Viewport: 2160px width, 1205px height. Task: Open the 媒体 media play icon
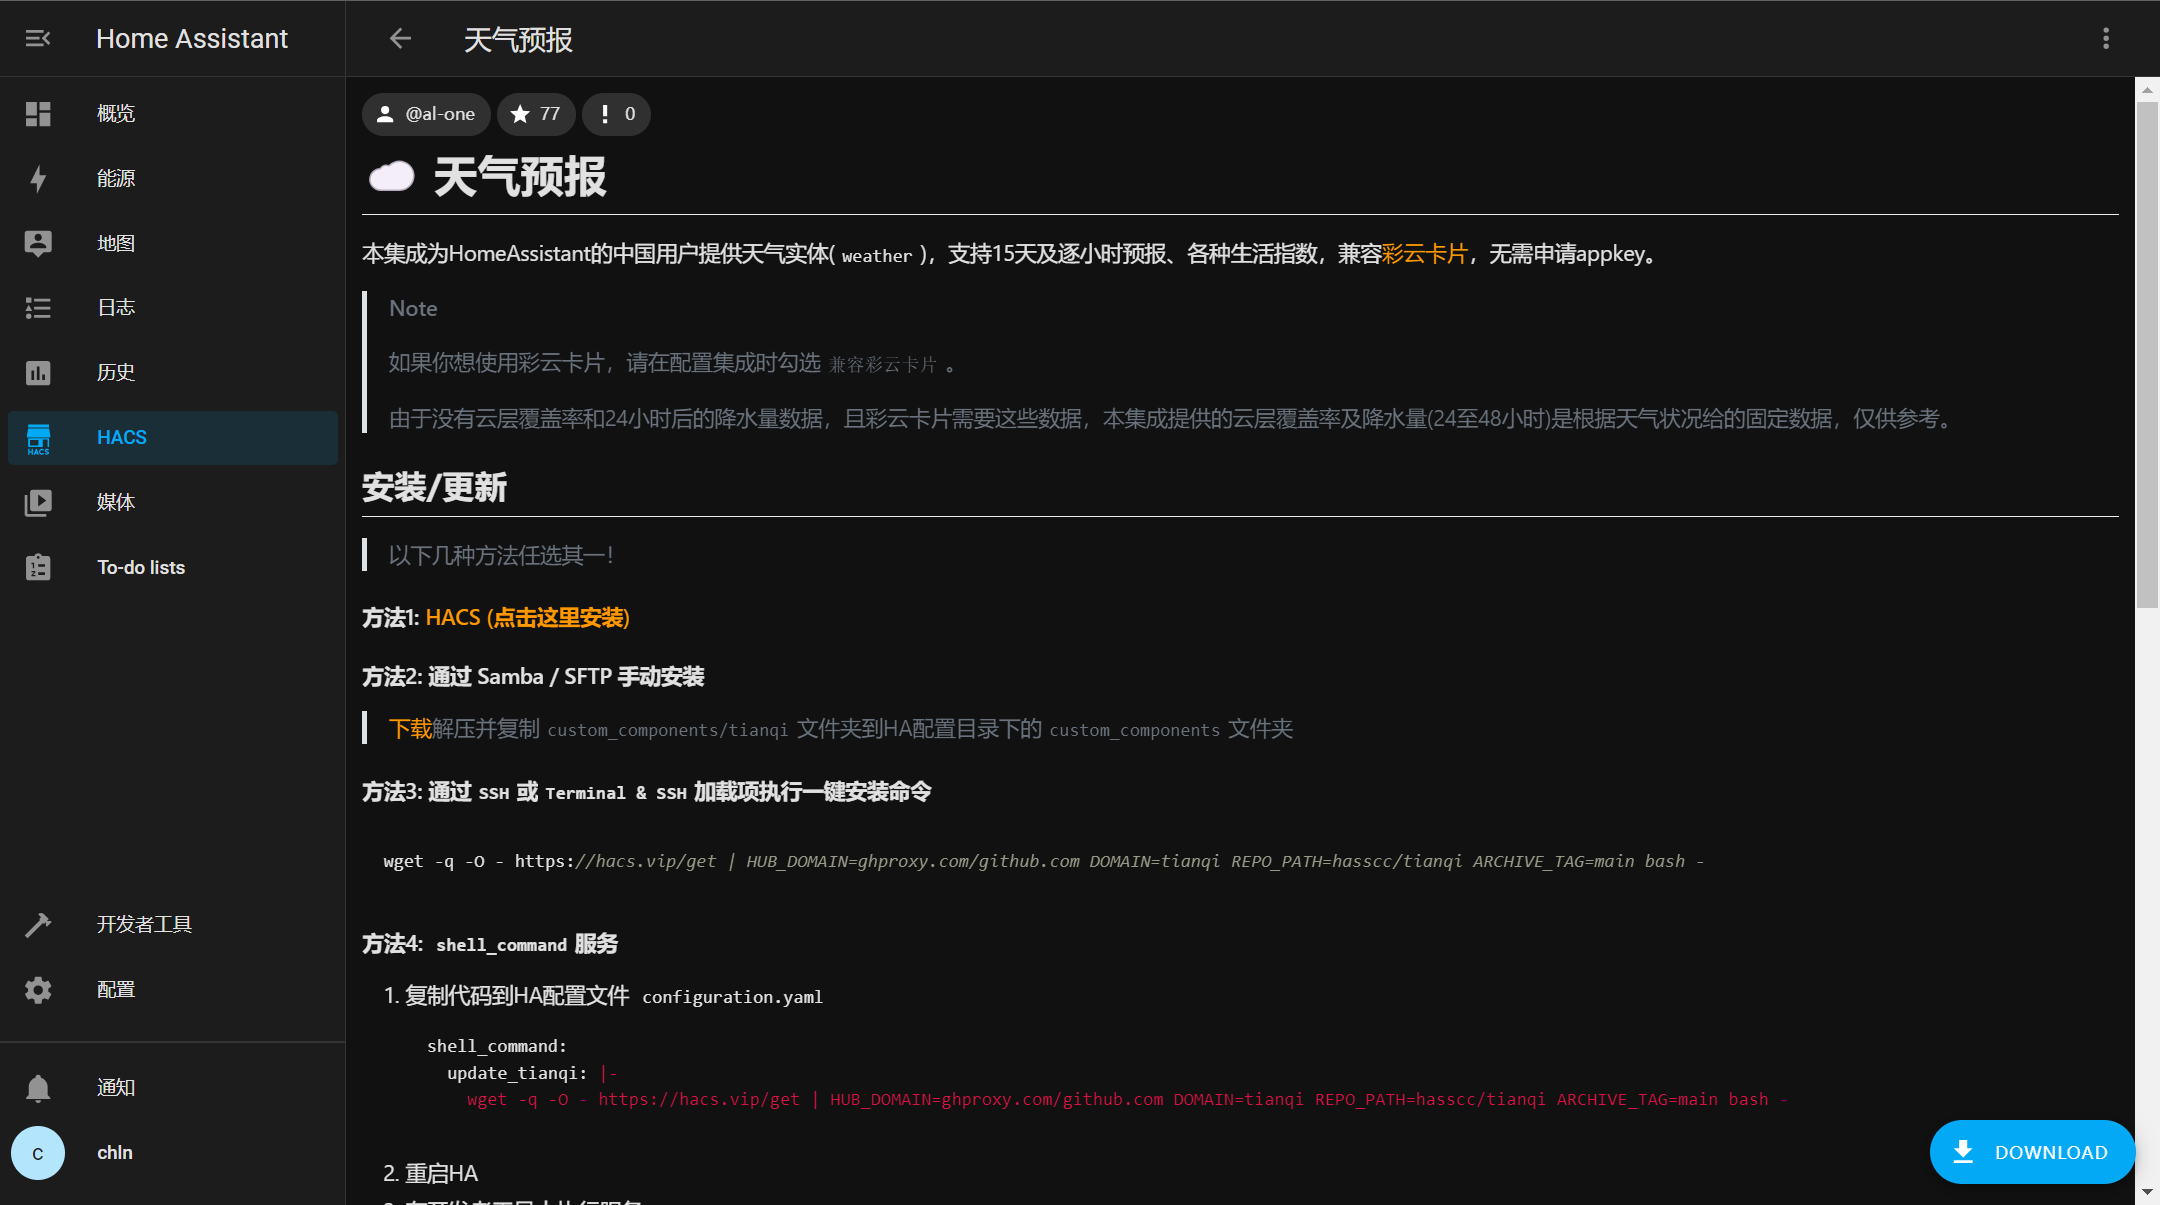click(38, 502)
